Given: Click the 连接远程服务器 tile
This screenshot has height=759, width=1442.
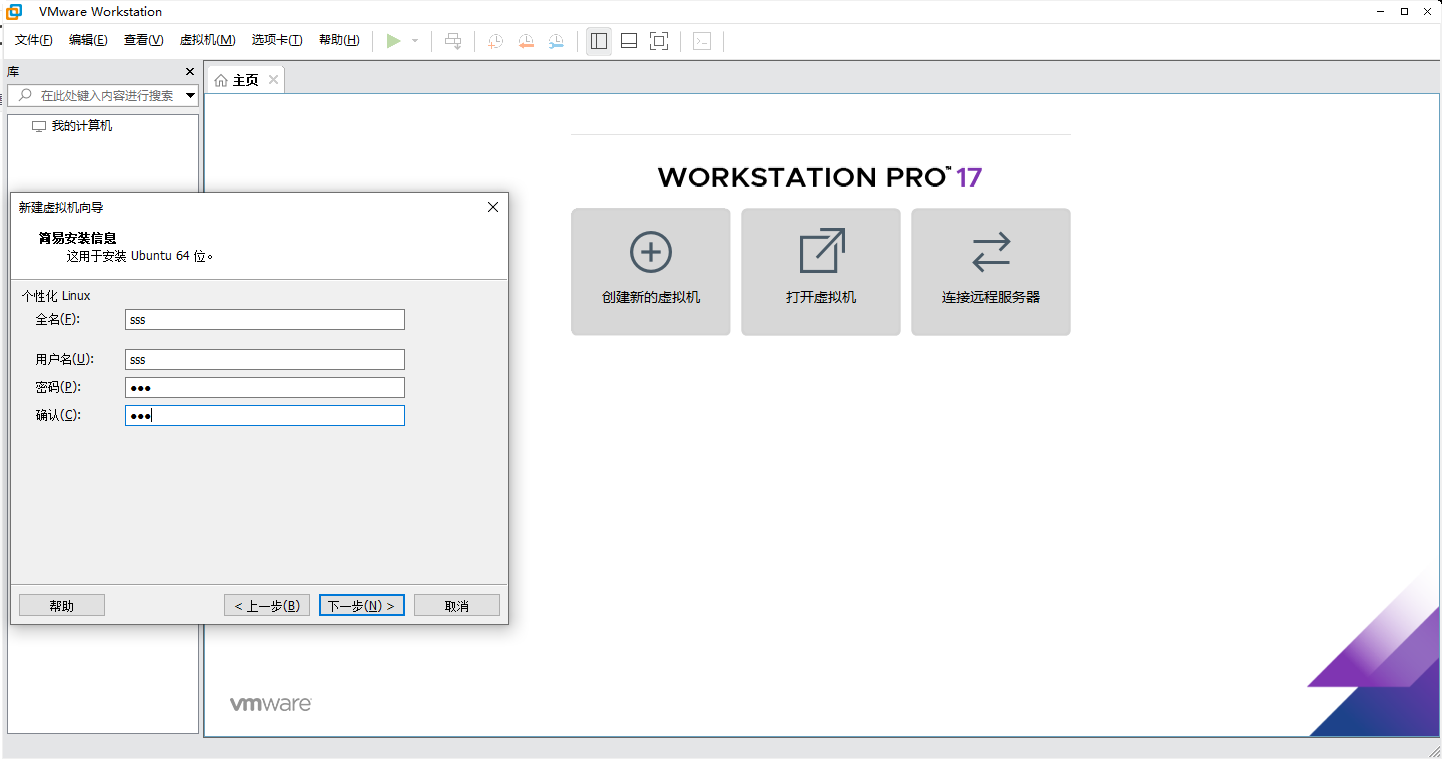Looking at the screenshot, I should (x=991, y=272).
